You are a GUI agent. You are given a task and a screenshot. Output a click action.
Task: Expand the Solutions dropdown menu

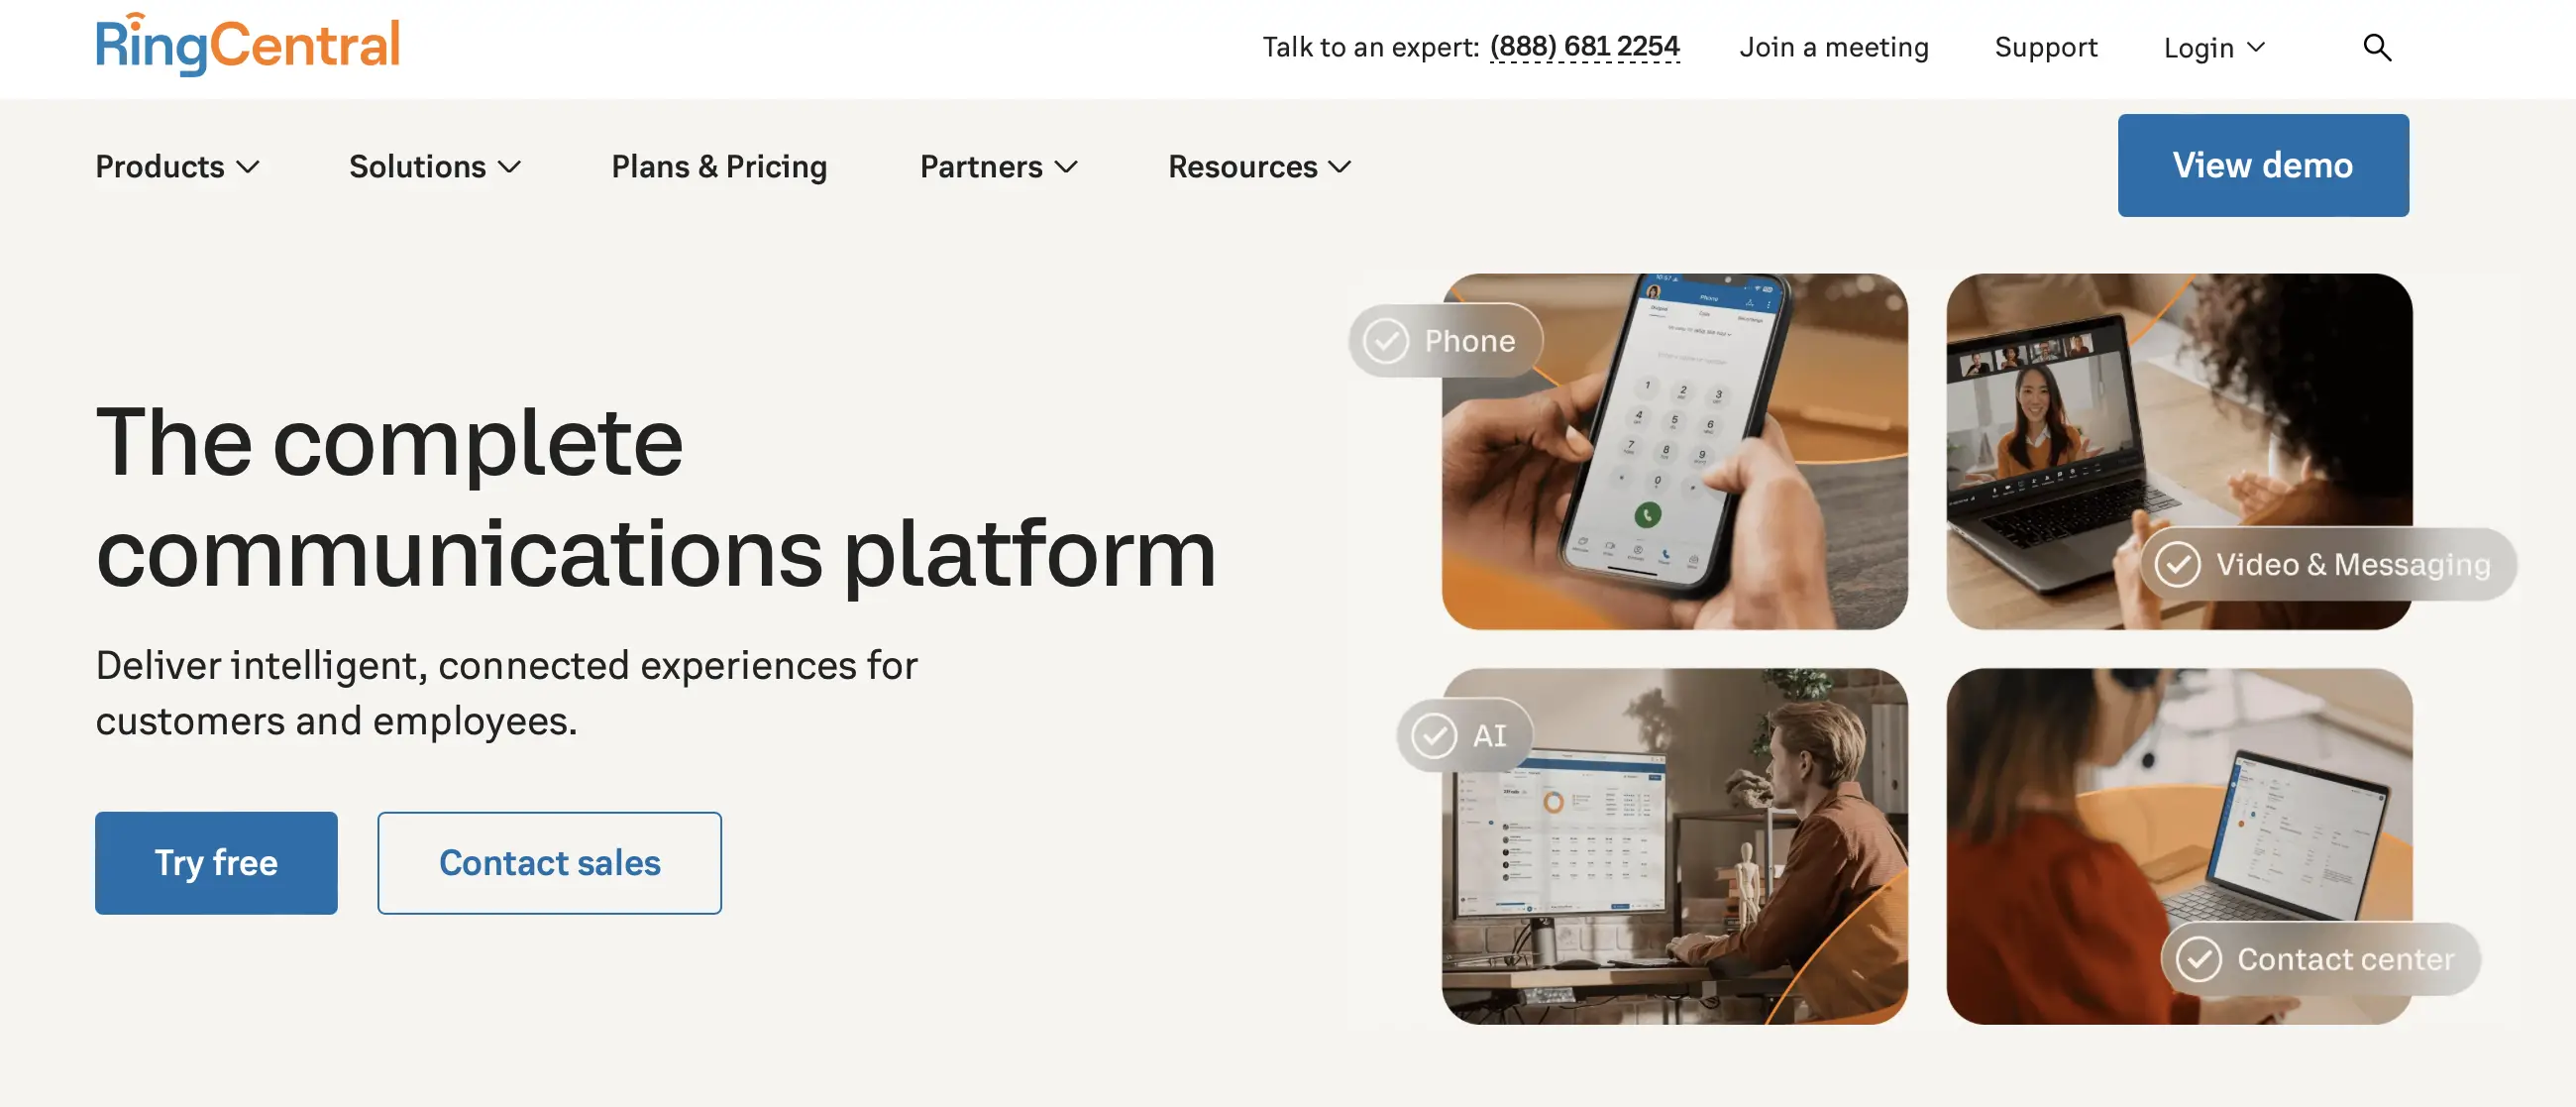point(437,165)
